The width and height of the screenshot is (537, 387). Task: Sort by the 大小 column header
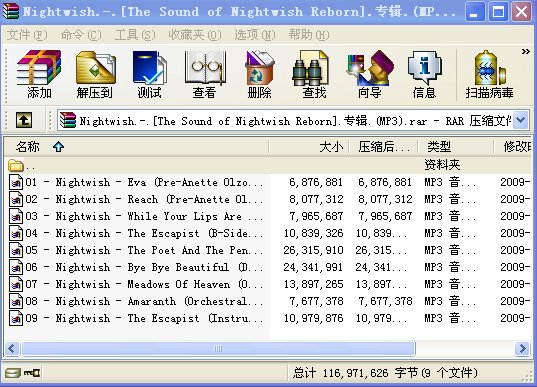(x=309, y=147)
